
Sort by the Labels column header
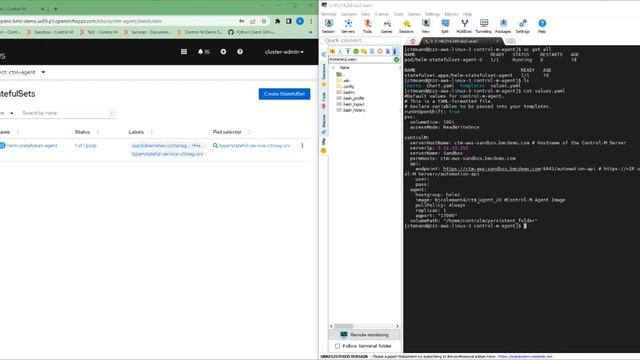[136, 132]
